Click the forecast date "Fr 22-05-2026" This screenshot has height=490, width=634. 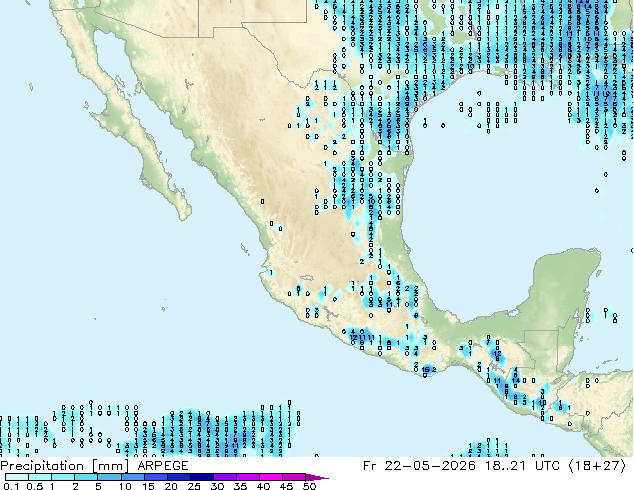point(419,466)
